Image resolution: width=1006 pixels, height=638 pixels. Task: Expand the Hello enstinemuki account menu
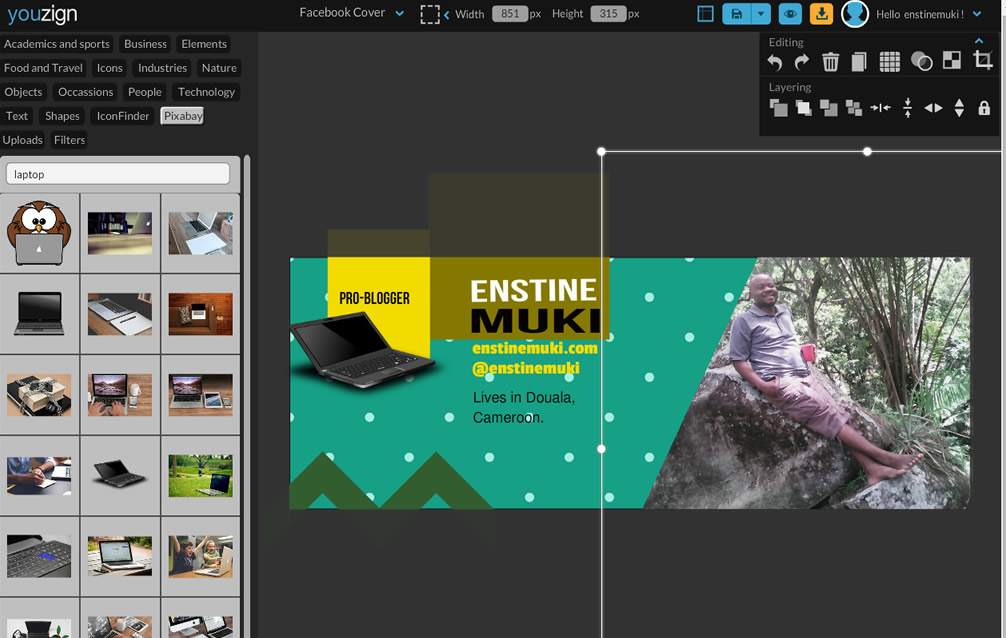tap(977, 13)
